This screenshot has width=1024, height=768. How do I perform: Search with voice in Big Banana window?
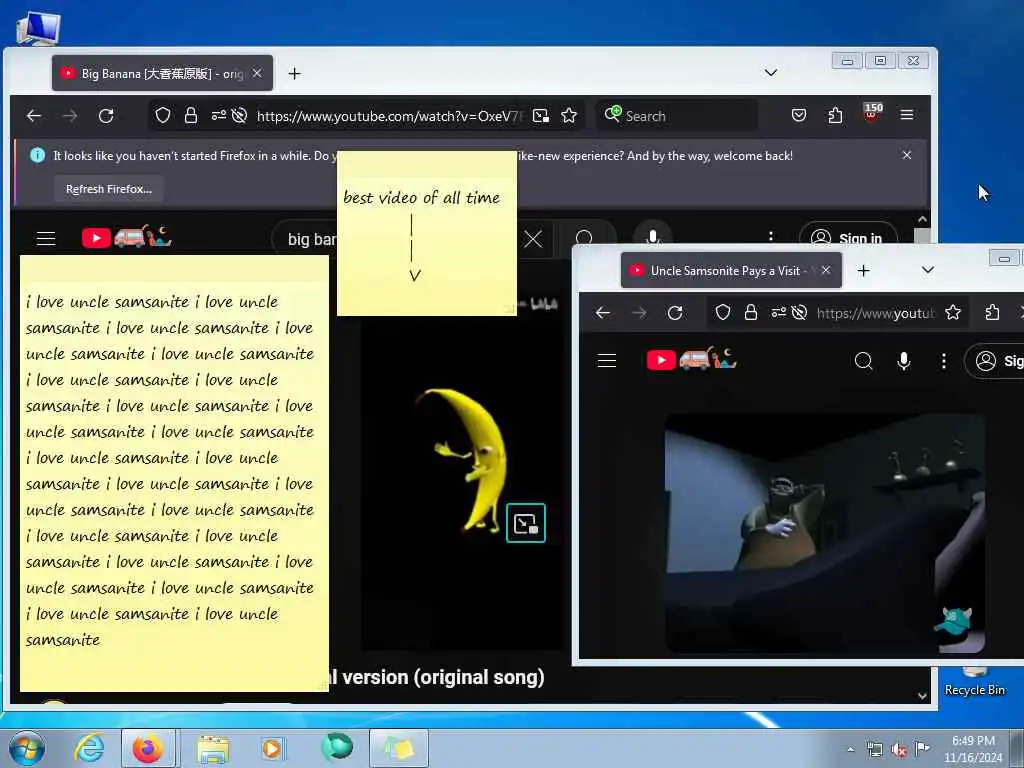tap(652, 236)
